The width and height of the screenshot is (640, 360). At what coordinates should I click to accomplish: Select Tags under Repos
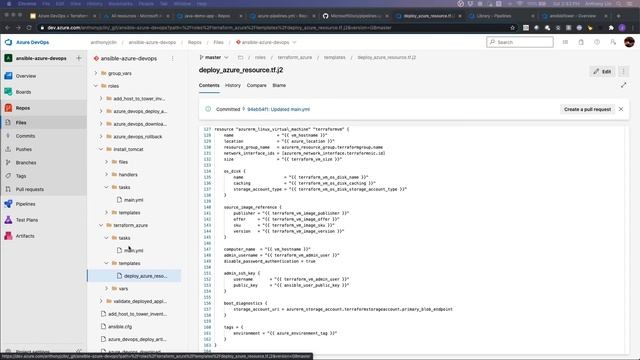click(21, 176)
